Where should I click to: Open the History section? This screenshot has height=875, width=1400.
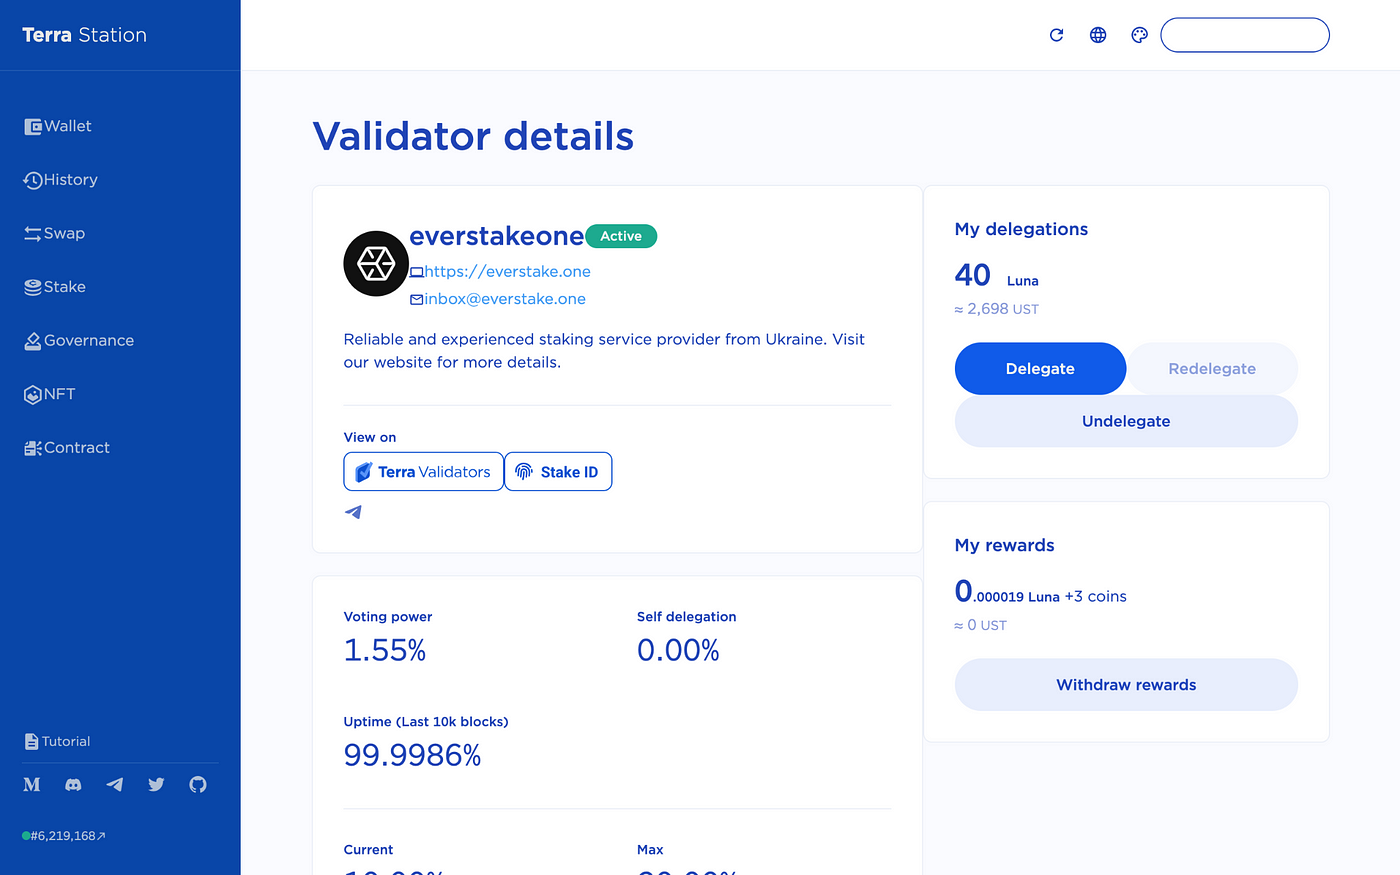[61, 180]
